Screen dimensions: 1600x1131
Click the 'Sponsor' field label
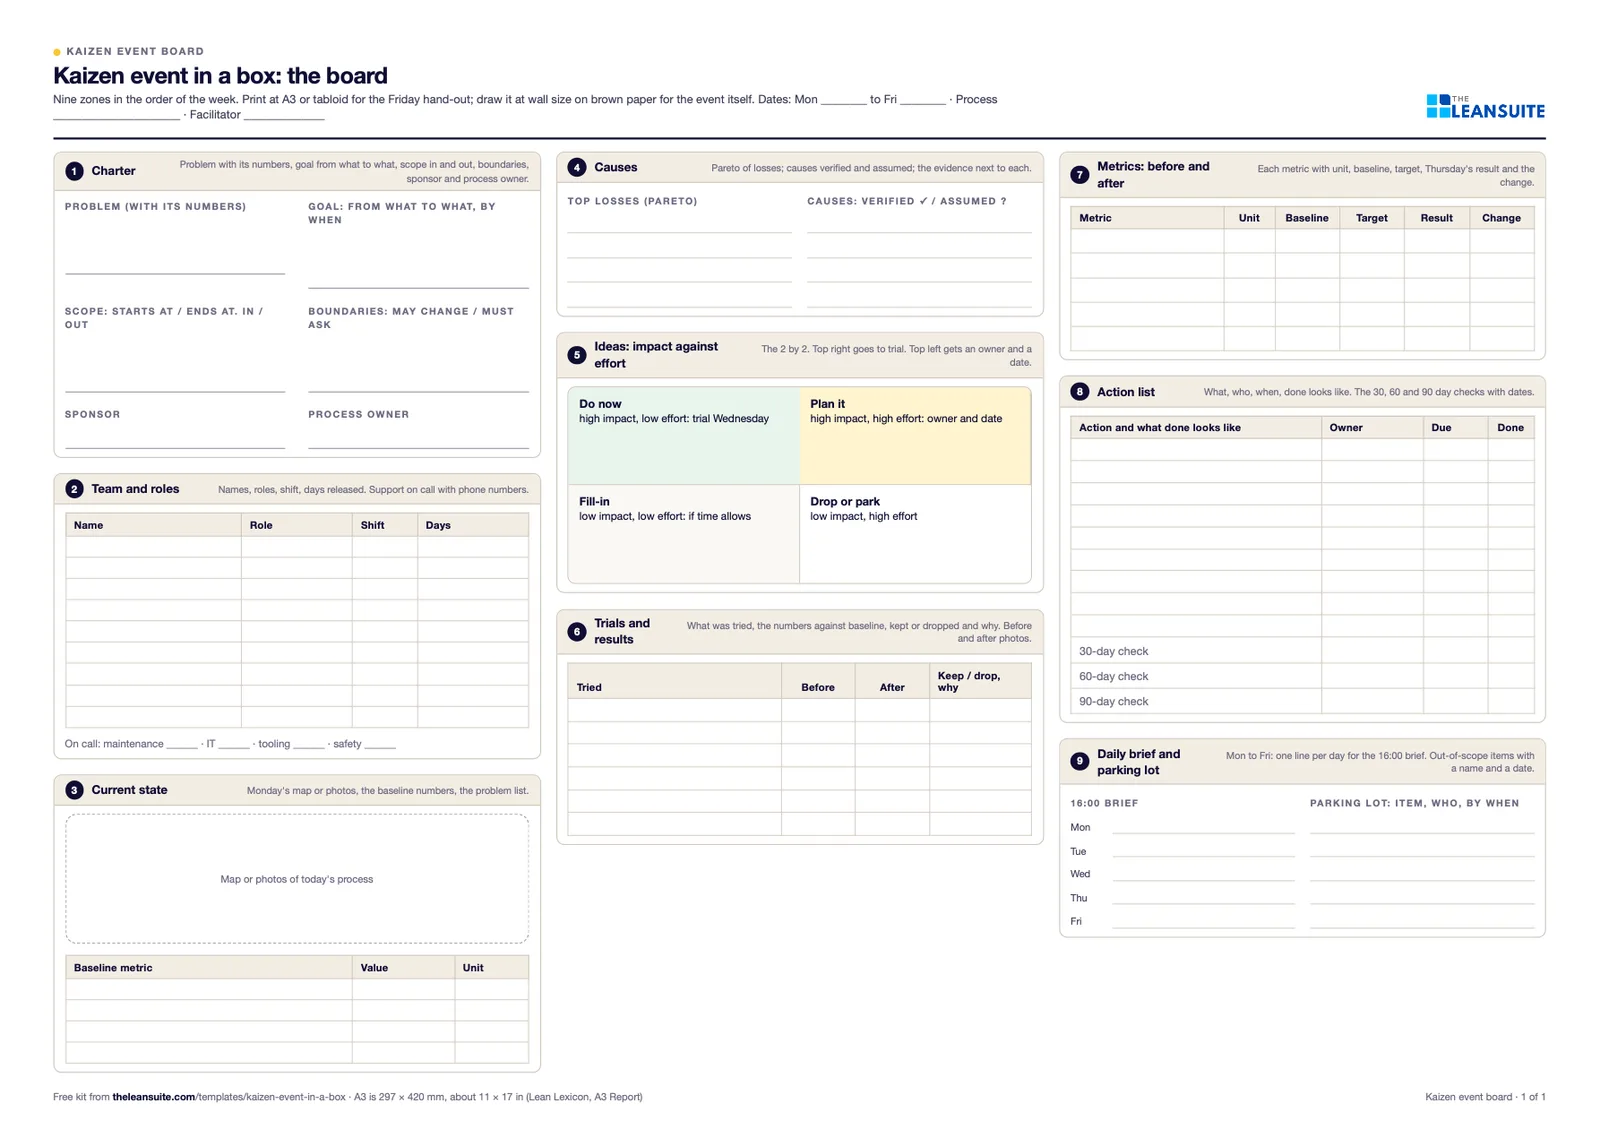[92, 414]
